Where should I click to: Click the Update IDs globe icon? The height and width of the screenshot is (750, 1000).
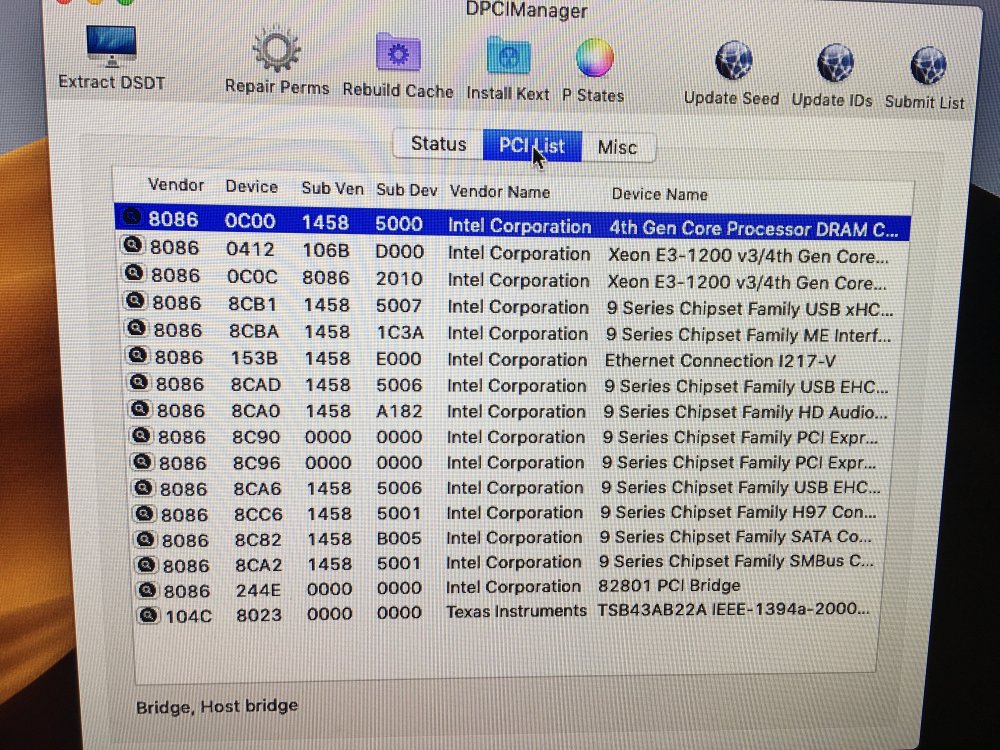[835, 63]
